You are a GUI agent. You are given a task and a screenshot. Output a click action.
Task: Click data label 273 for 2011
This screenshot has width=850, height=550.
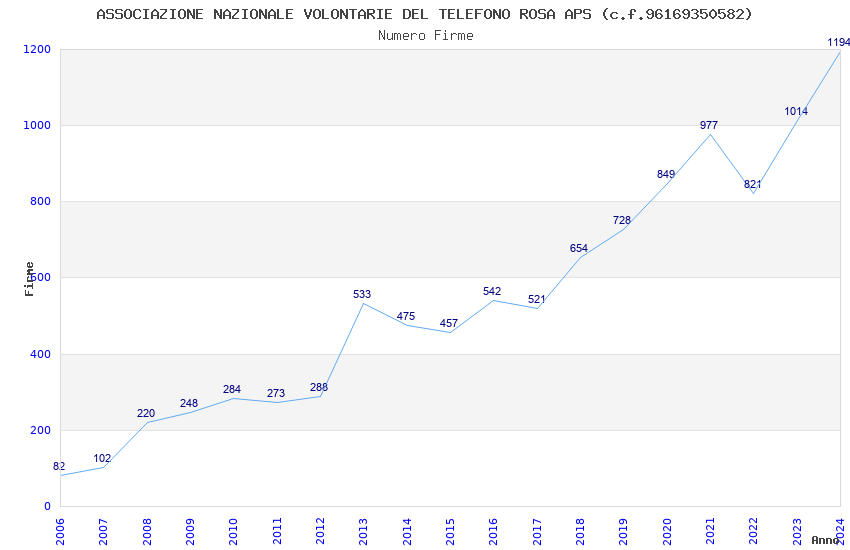click(x=276, y=393)
